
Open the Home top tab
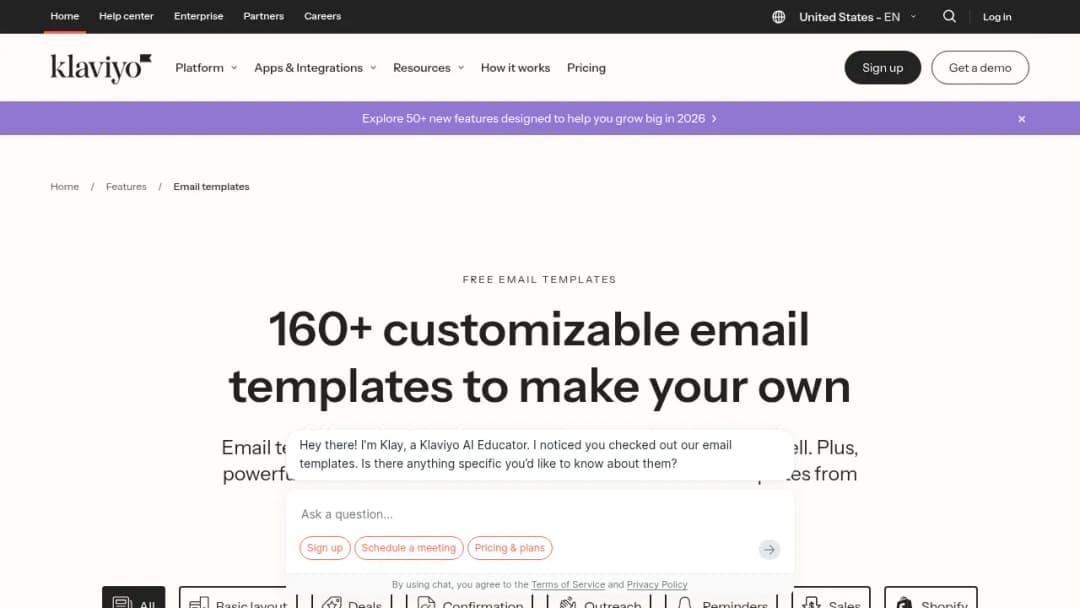pyautogui.click(x=65, y=16)
